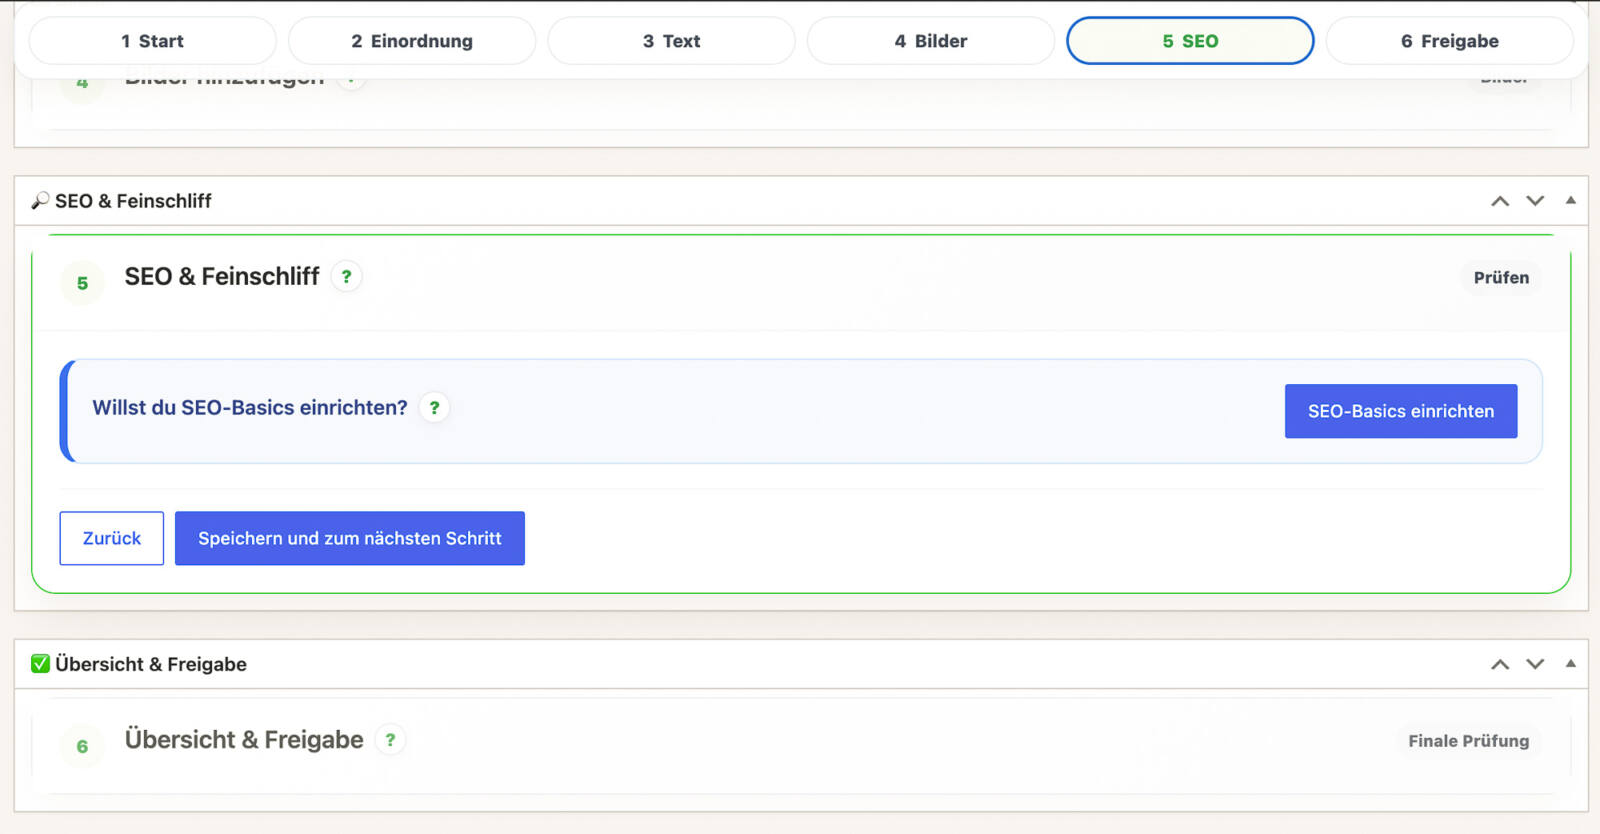Viewport: 1600px width, 834px height.
Task: Select the active 5 SEO step
Action: click(1190, 41)
